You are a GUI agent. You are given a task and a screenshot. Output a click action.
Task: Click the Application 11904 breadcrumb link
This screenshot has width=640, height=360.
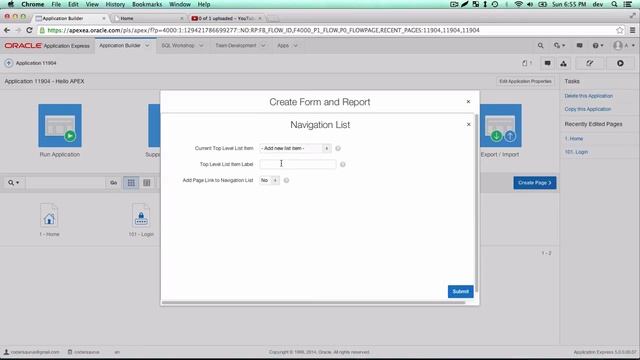pos(36,63)
